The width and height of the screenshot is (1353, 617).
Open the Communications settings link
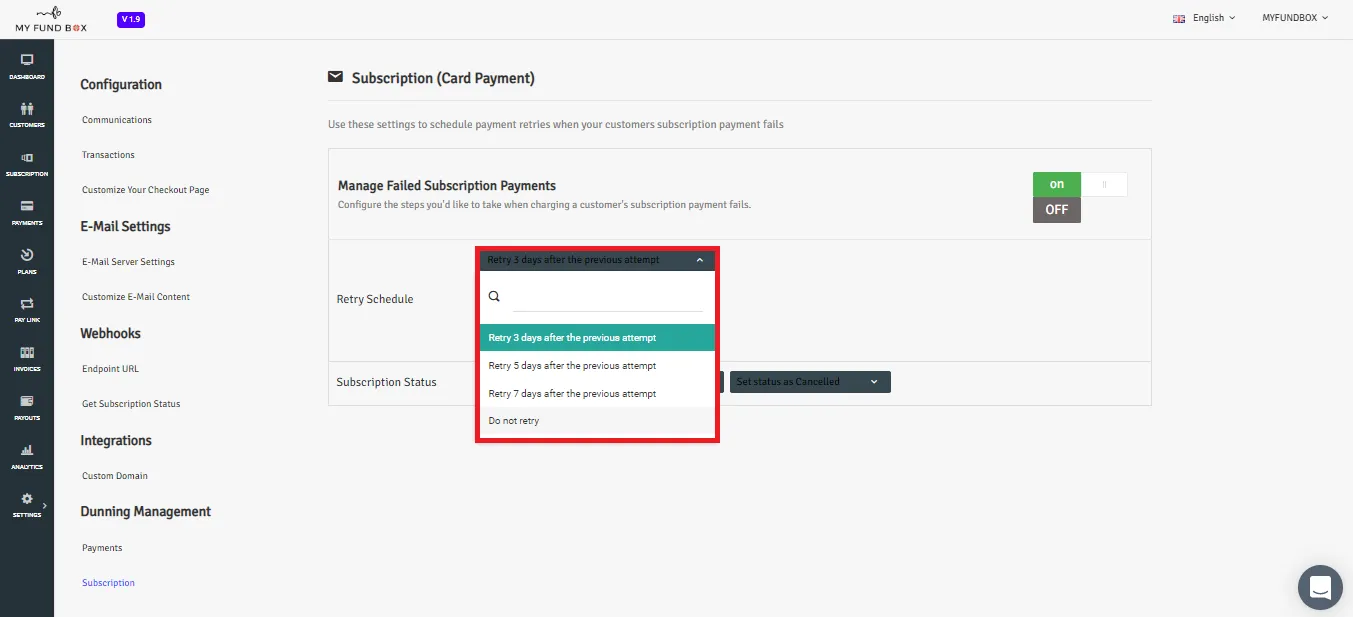(117, 120)
